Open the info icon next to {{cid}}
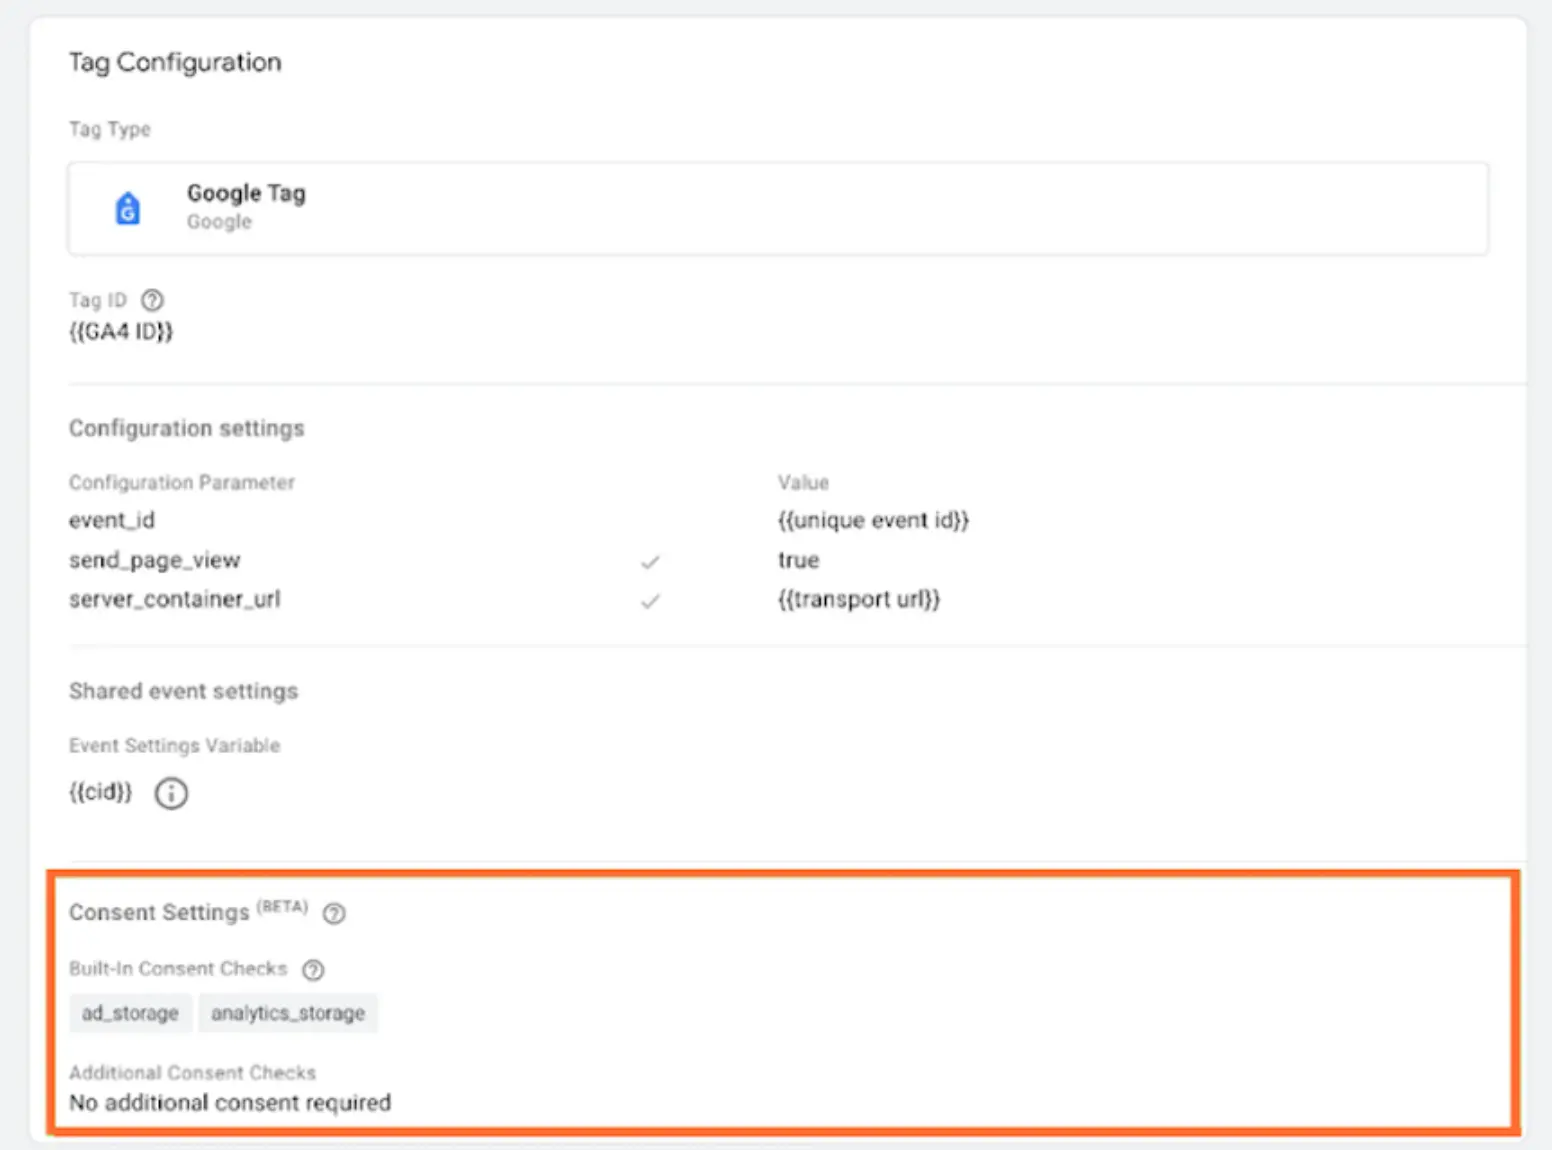Screen dimensions: 1552x1150 pos(171,793)
